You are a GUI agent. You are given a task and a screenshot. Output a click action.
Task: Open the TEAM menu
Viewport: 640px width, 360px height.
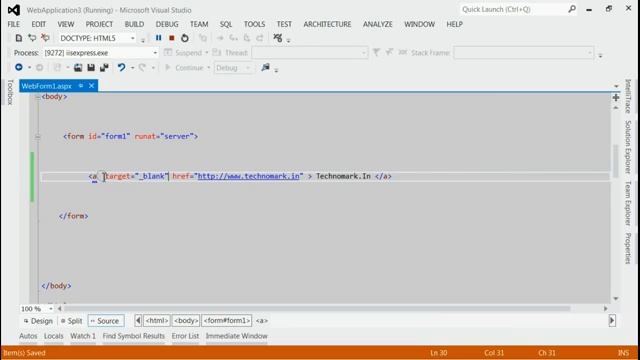click(199, 24)
